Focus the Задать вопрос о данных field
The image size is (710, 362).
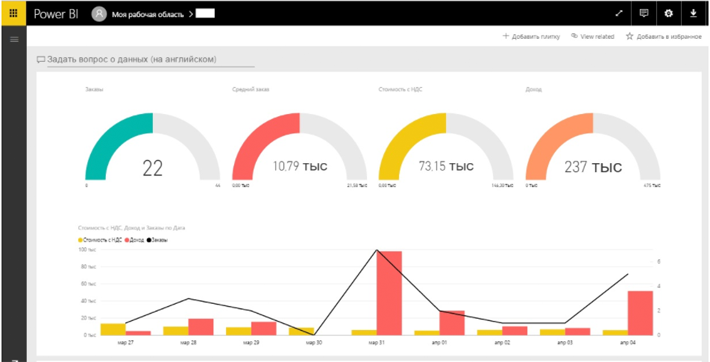pyautogui.click(x=151, y=60)
